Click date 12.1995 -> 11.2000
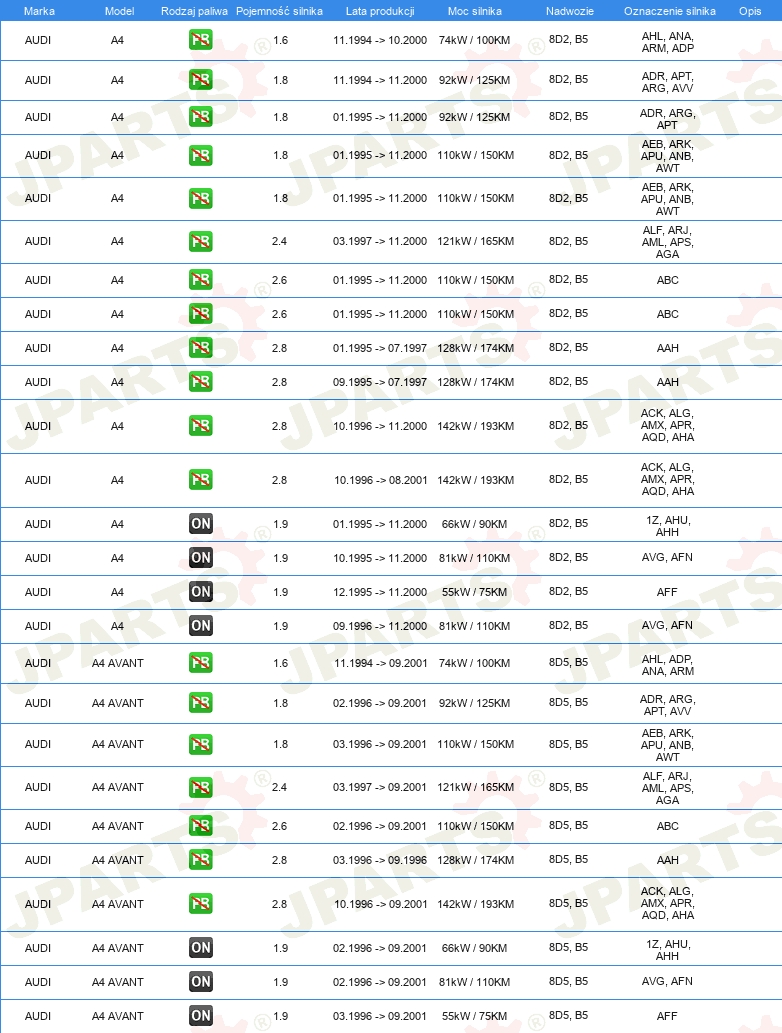 click(380, 592)
